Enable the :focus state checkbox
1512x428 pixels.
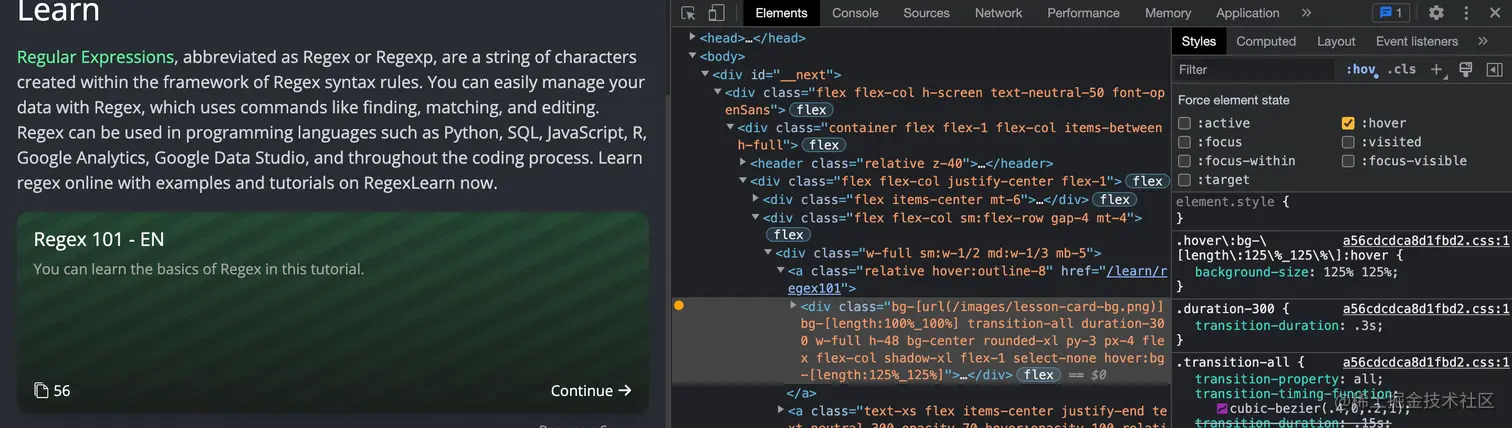click(x=1184, y=142)
